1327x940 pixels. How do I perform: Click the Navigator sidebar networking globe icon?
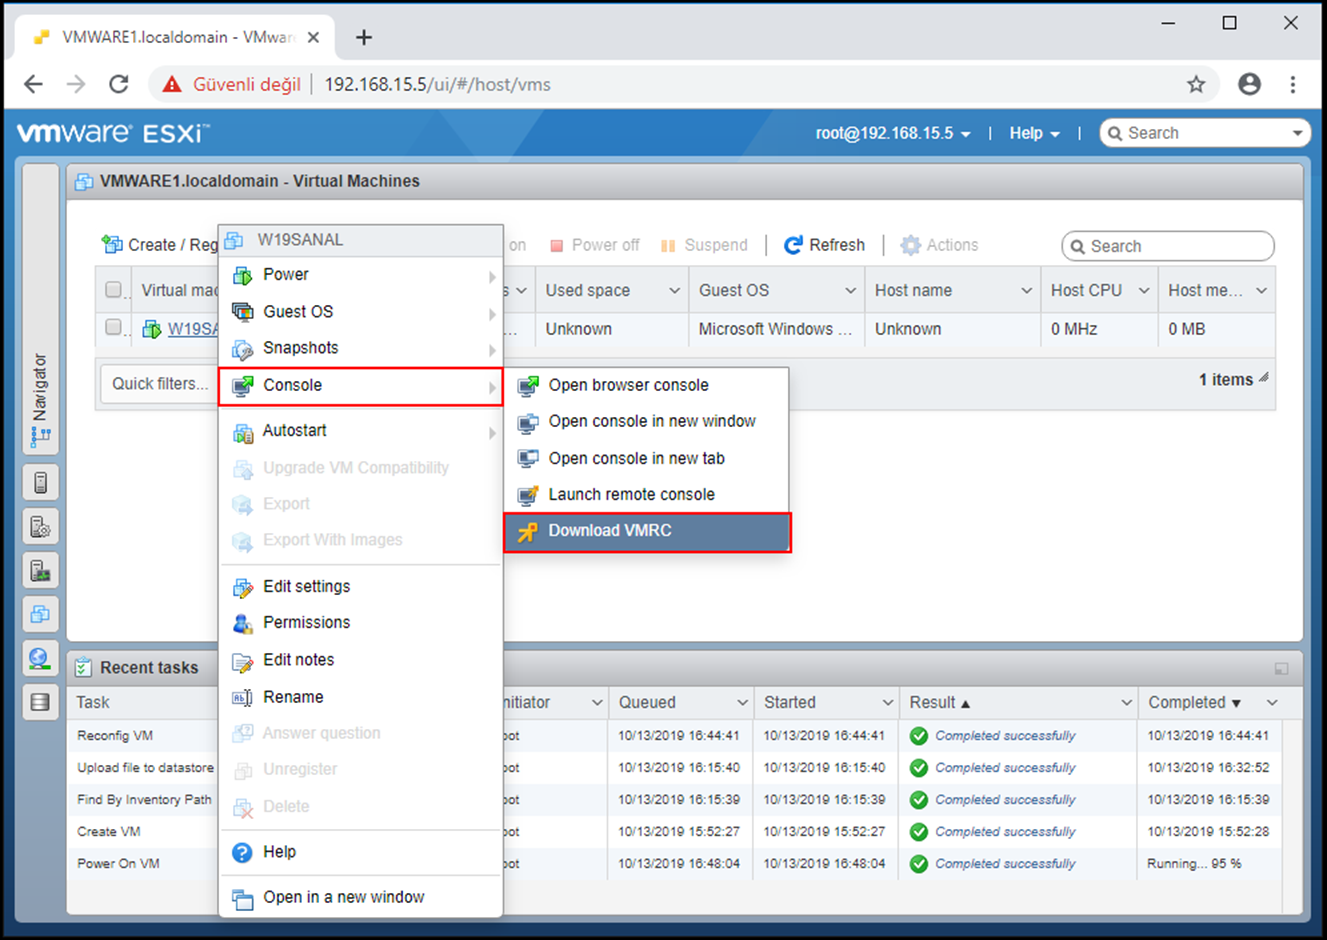pos(40,658)
